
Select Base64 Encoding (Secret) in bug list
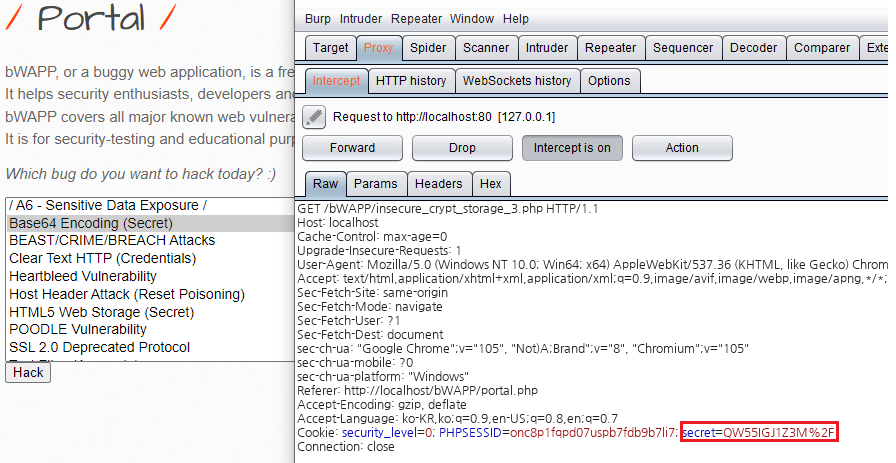click(150, 223)
